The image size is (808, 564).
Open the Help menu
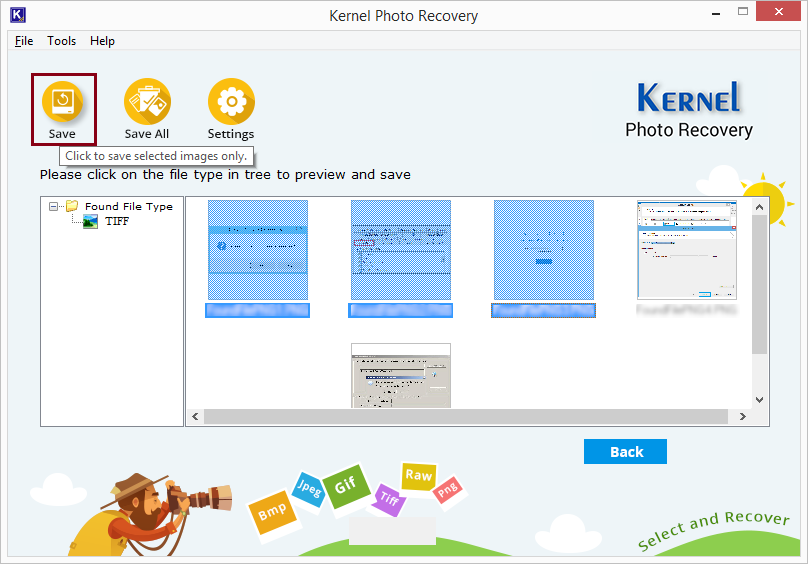coord(102,41)
